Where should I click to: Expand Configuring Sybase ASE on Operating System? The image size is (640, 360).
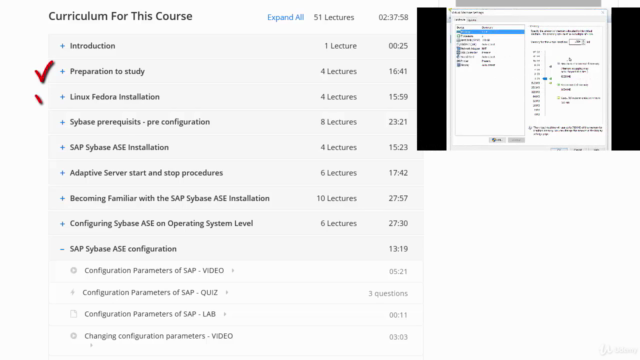pyautogui.click(x=62, y=224)
